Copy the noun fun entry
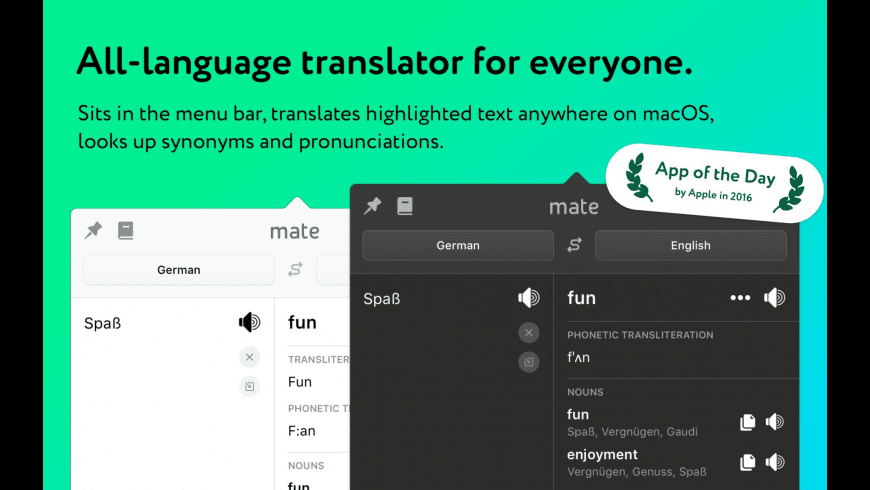This screenshot has height=490, width=870. point(747,422)
